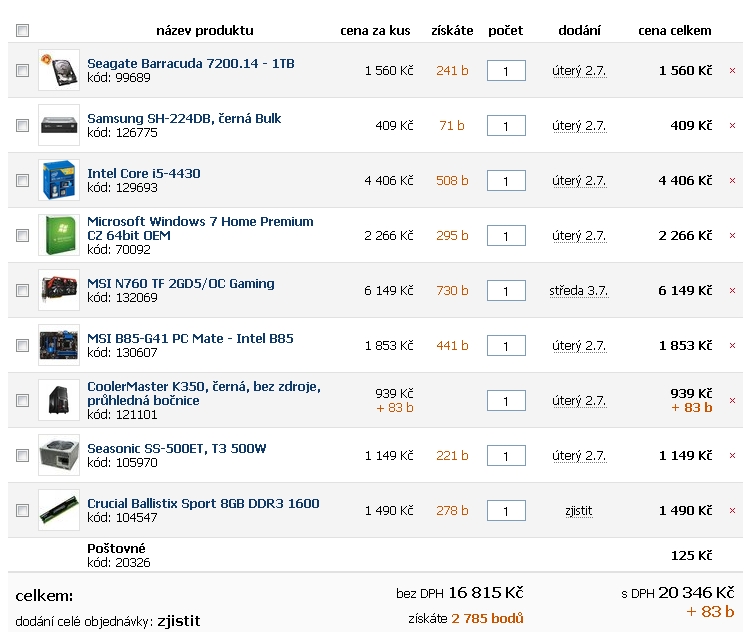This screenshot has width=746, height=632.
Task: Focus quantity field for Seagate Barracuda
Action: [x=506, y=70]
